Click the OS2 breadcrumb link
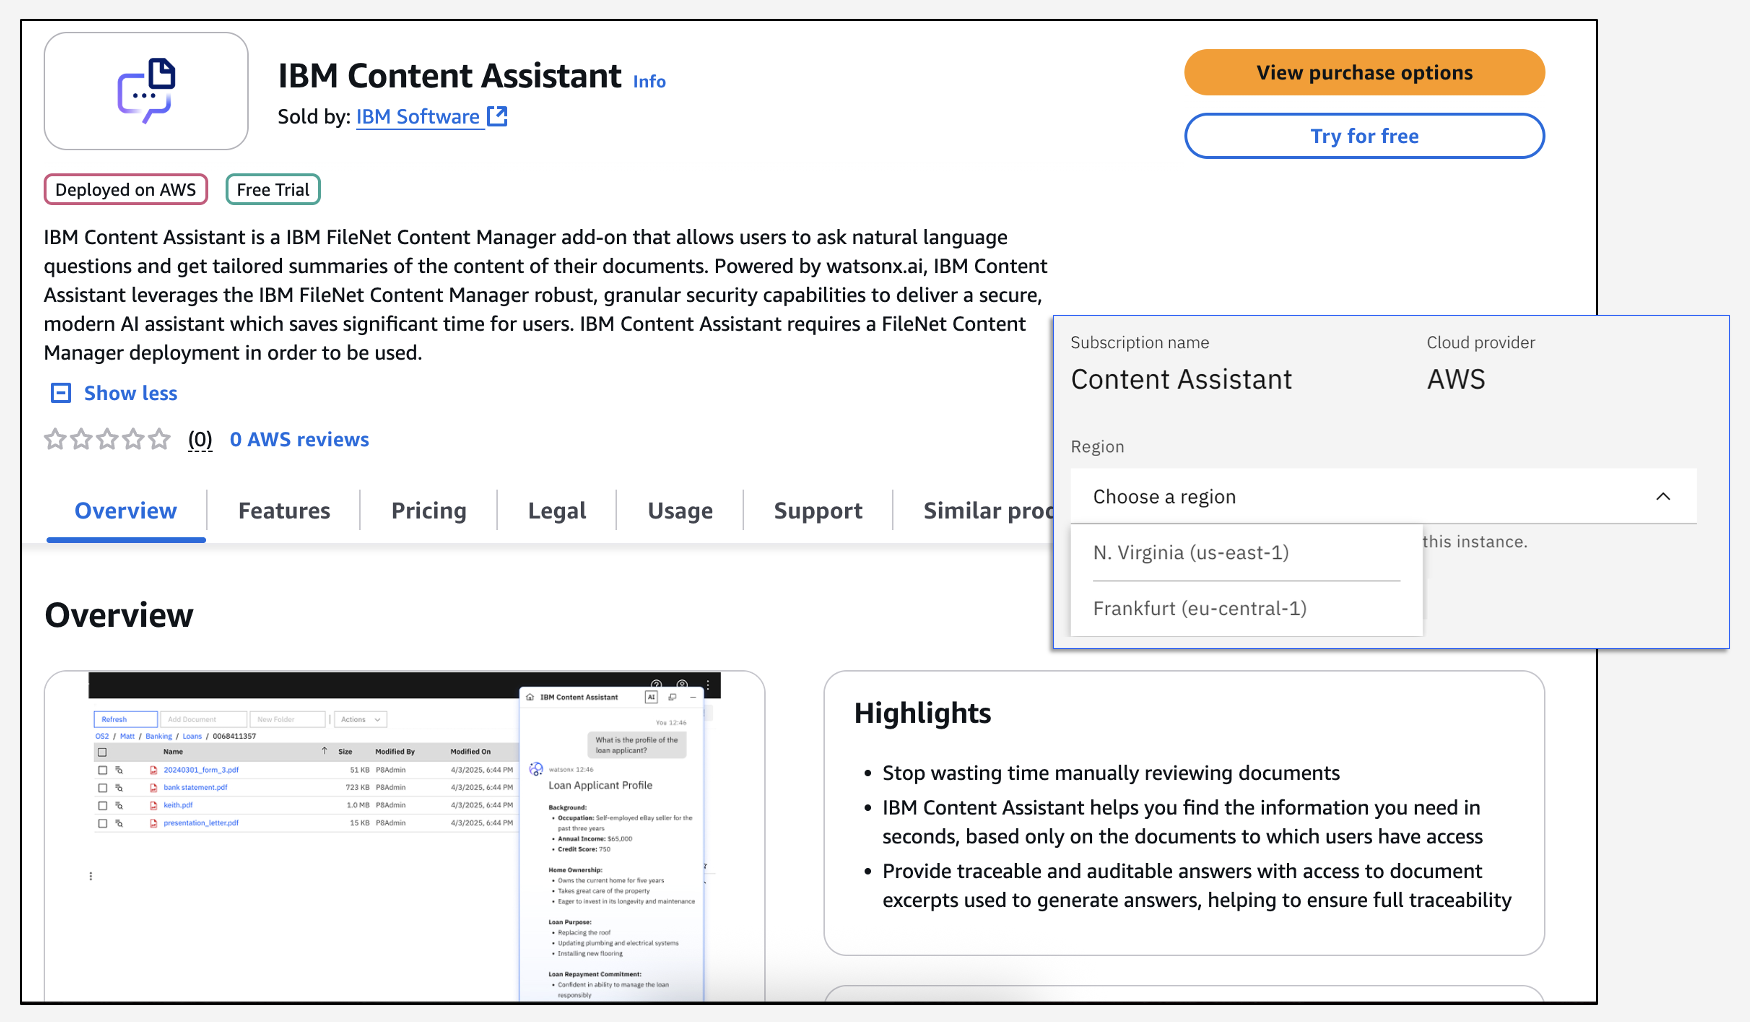The image size is (1750, 1022). point(102,736)
